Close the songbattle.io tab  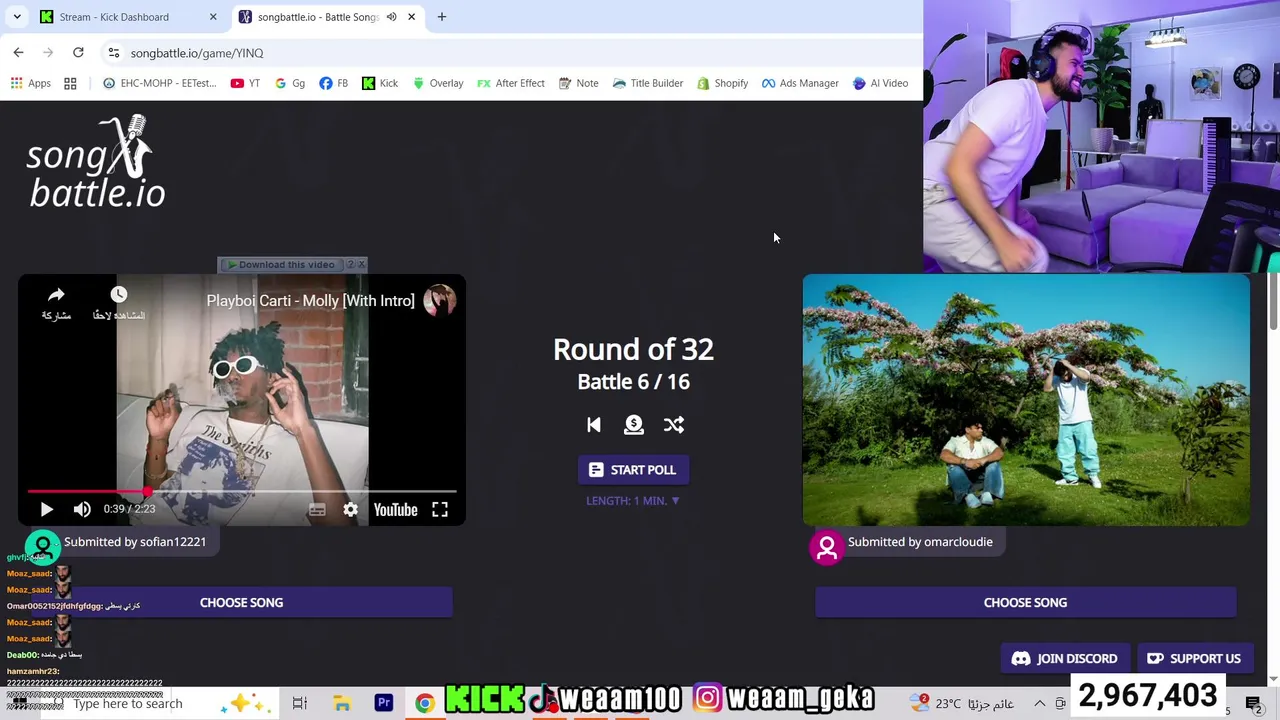coord(411,17)
